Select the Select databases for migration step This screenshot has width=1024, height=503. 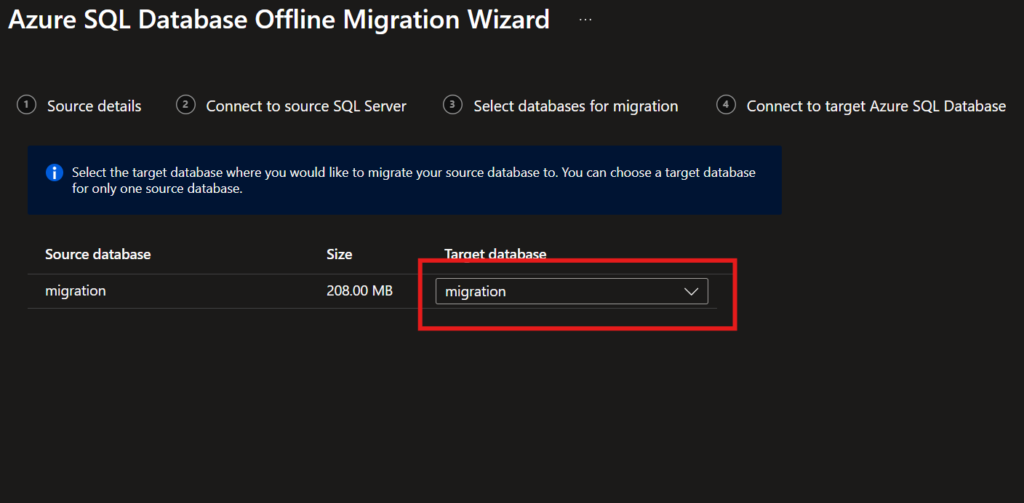coord(575,106)
